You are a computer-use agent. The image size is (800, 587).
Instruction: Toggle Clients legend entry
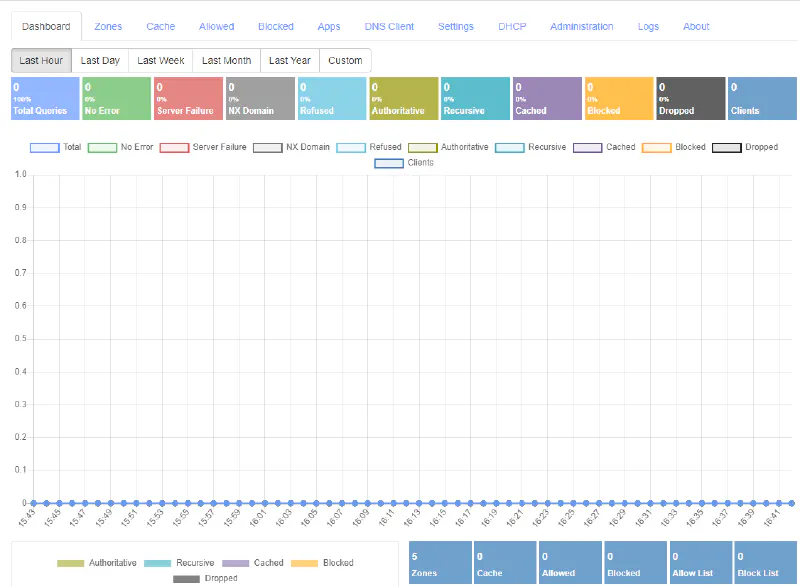[x=404, y=163]
